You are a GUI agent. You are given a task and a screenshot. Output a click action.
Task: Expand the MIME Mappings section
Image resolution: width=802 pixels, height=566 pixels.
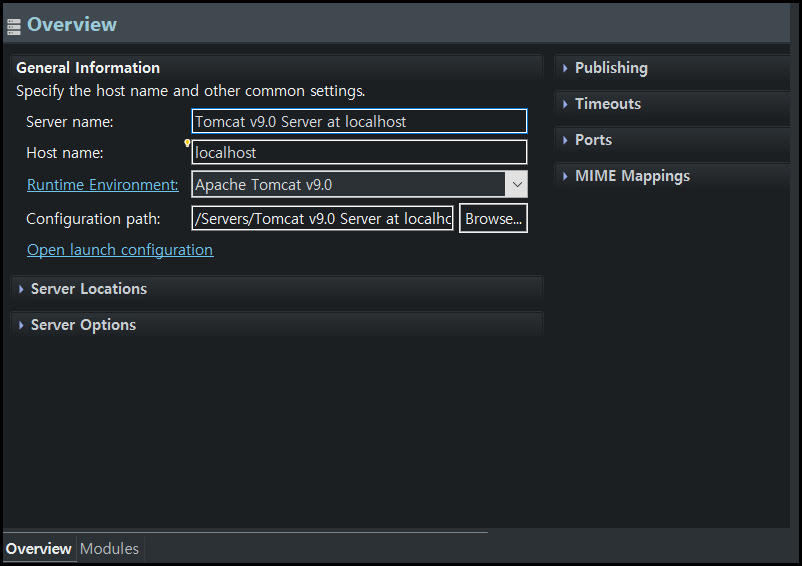pos(565,176)
